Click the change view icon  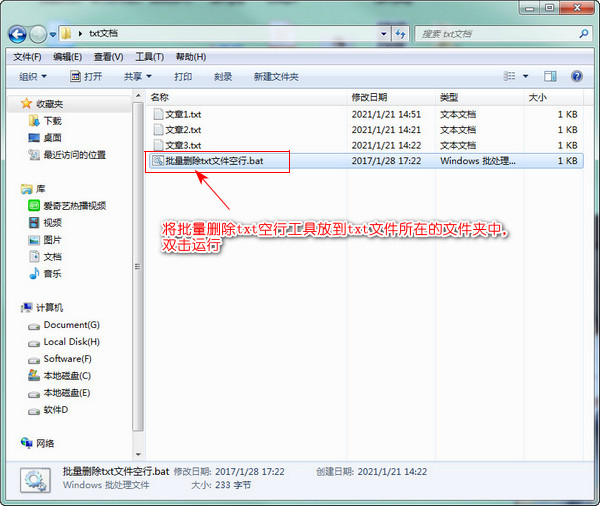point(509,76)
